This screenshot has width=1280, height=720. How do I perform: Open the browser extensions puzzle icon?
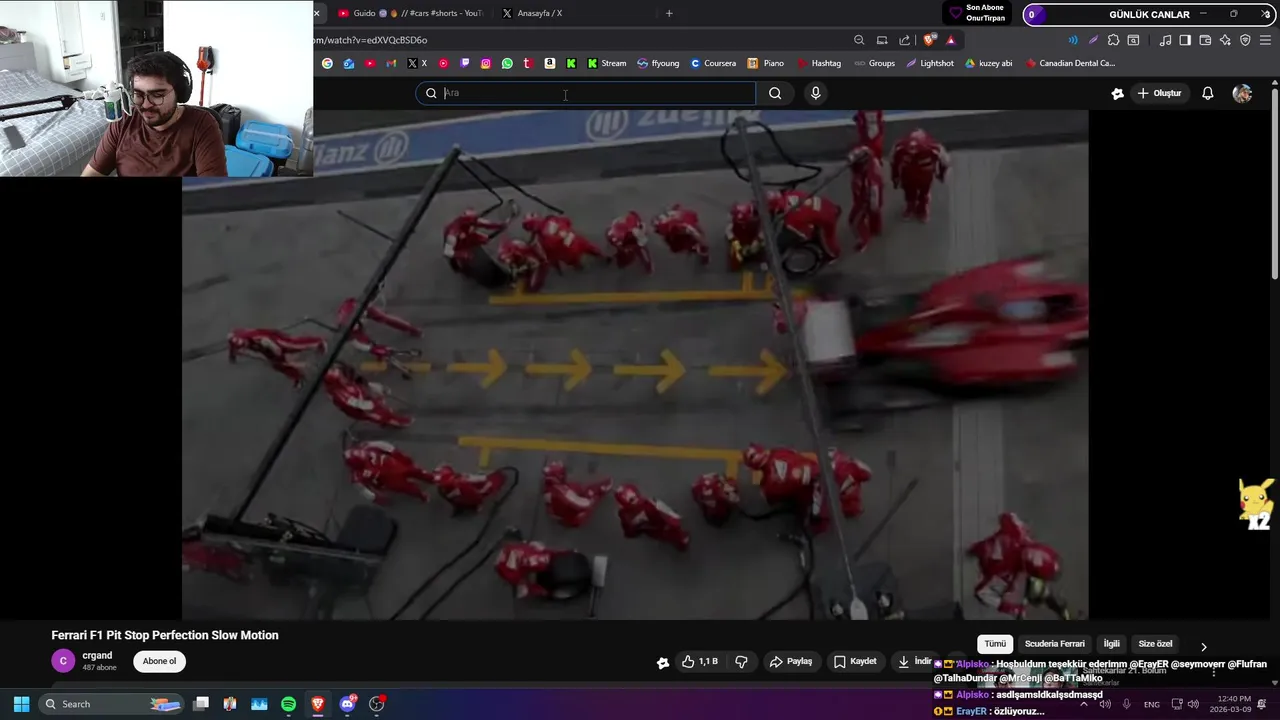(x=1113, y=40)
